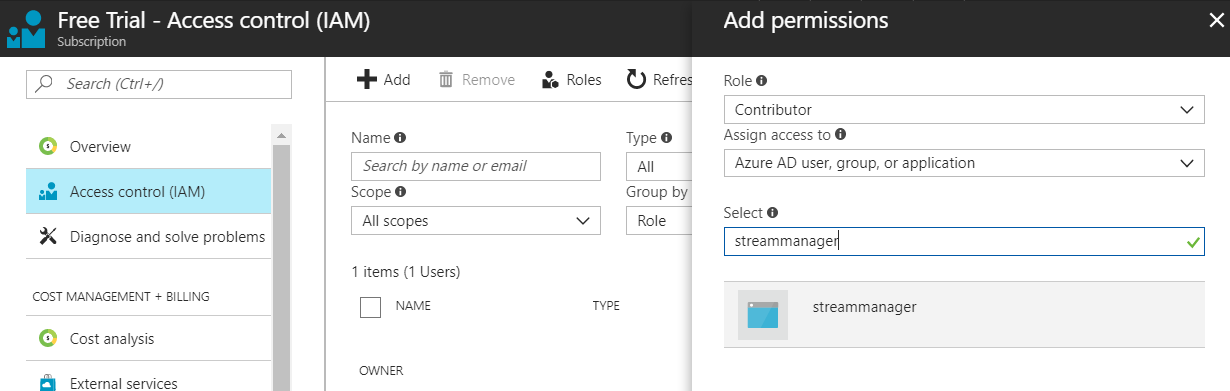
Task: Click the Access control subscription icon in header
Action: (x=26, y=29)
